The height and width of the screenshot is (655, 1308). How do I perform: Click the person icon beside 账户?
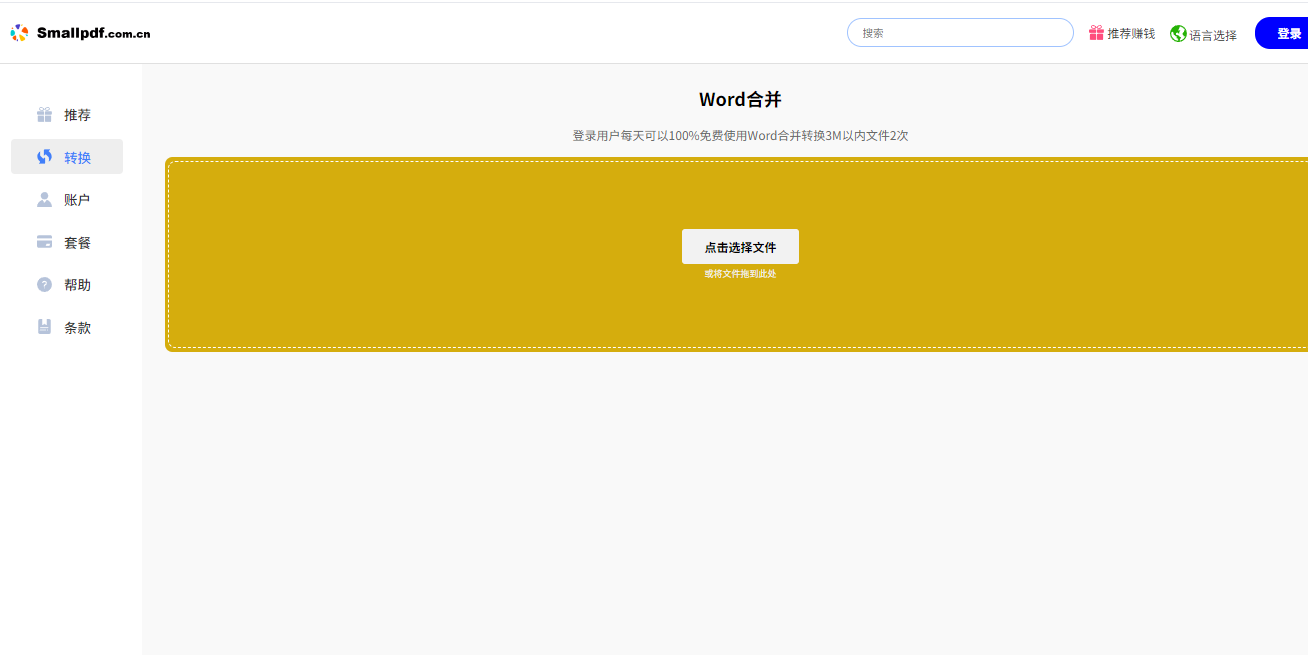[x=44, y=200]
